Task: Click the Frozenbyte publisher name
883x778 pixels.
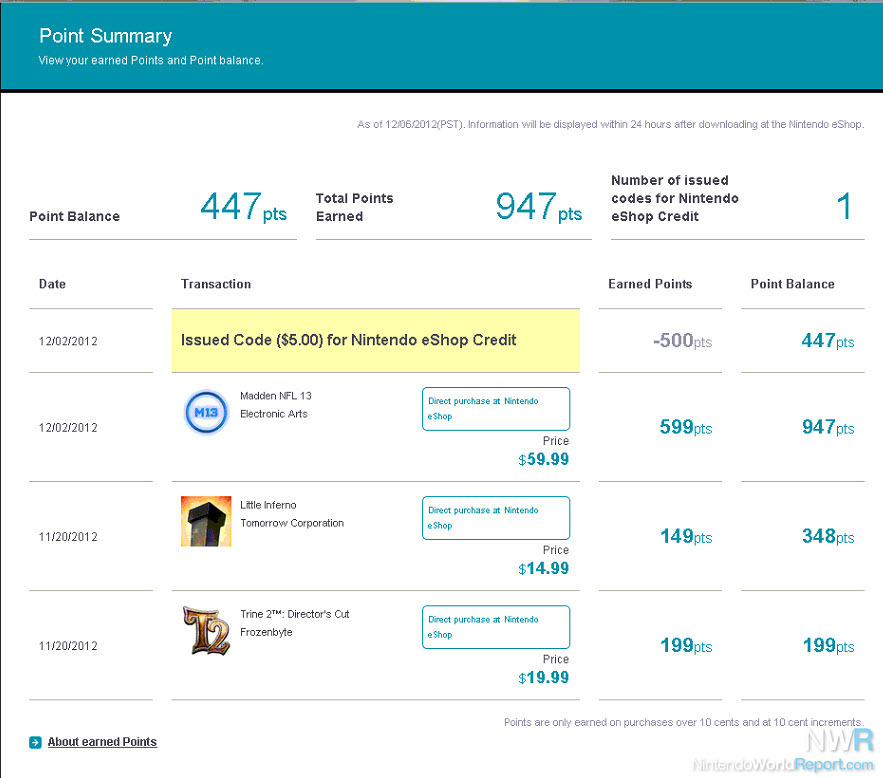Action: coord(266,632)
